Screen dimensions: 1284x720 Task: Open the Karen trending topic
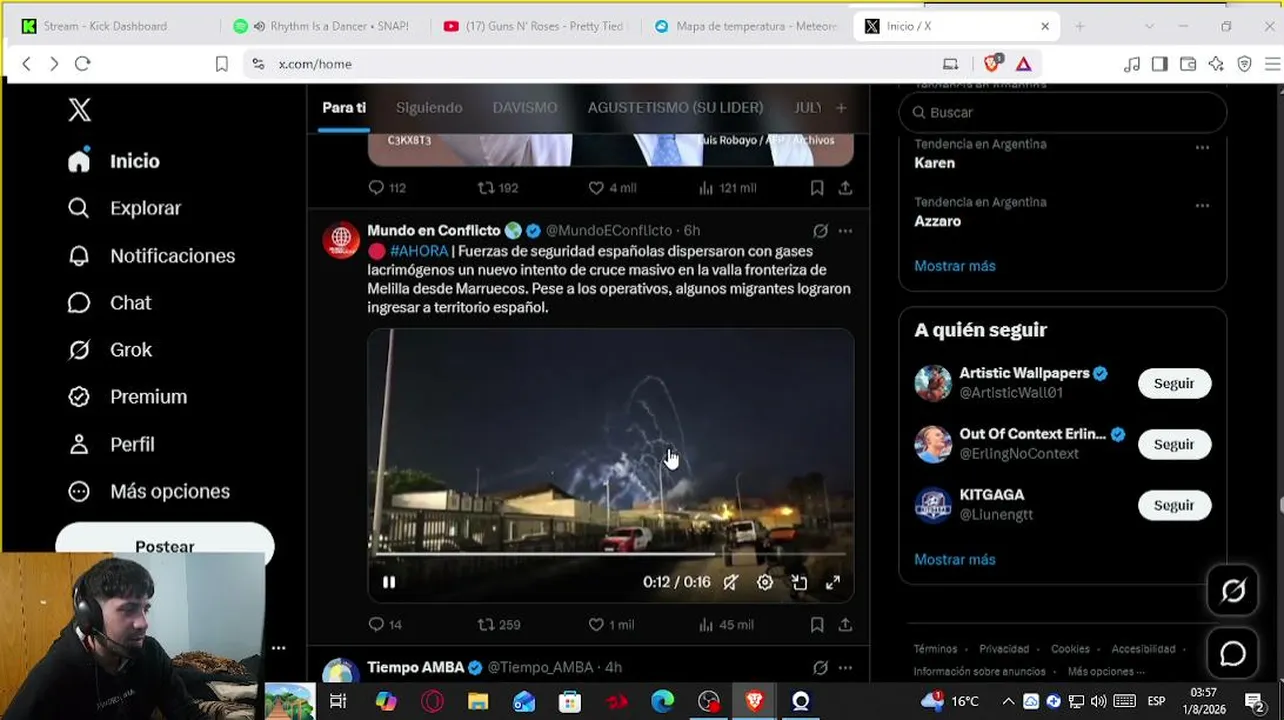coord(934,163)
